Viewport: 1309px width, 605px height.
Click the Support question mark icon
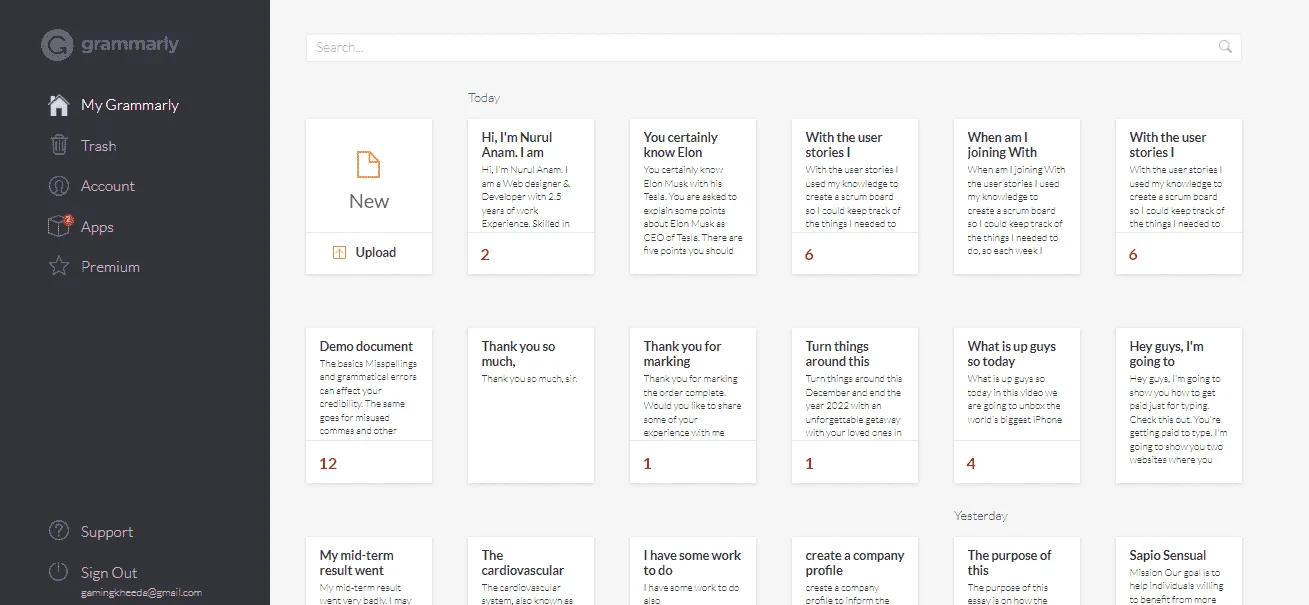pos(59,531)
